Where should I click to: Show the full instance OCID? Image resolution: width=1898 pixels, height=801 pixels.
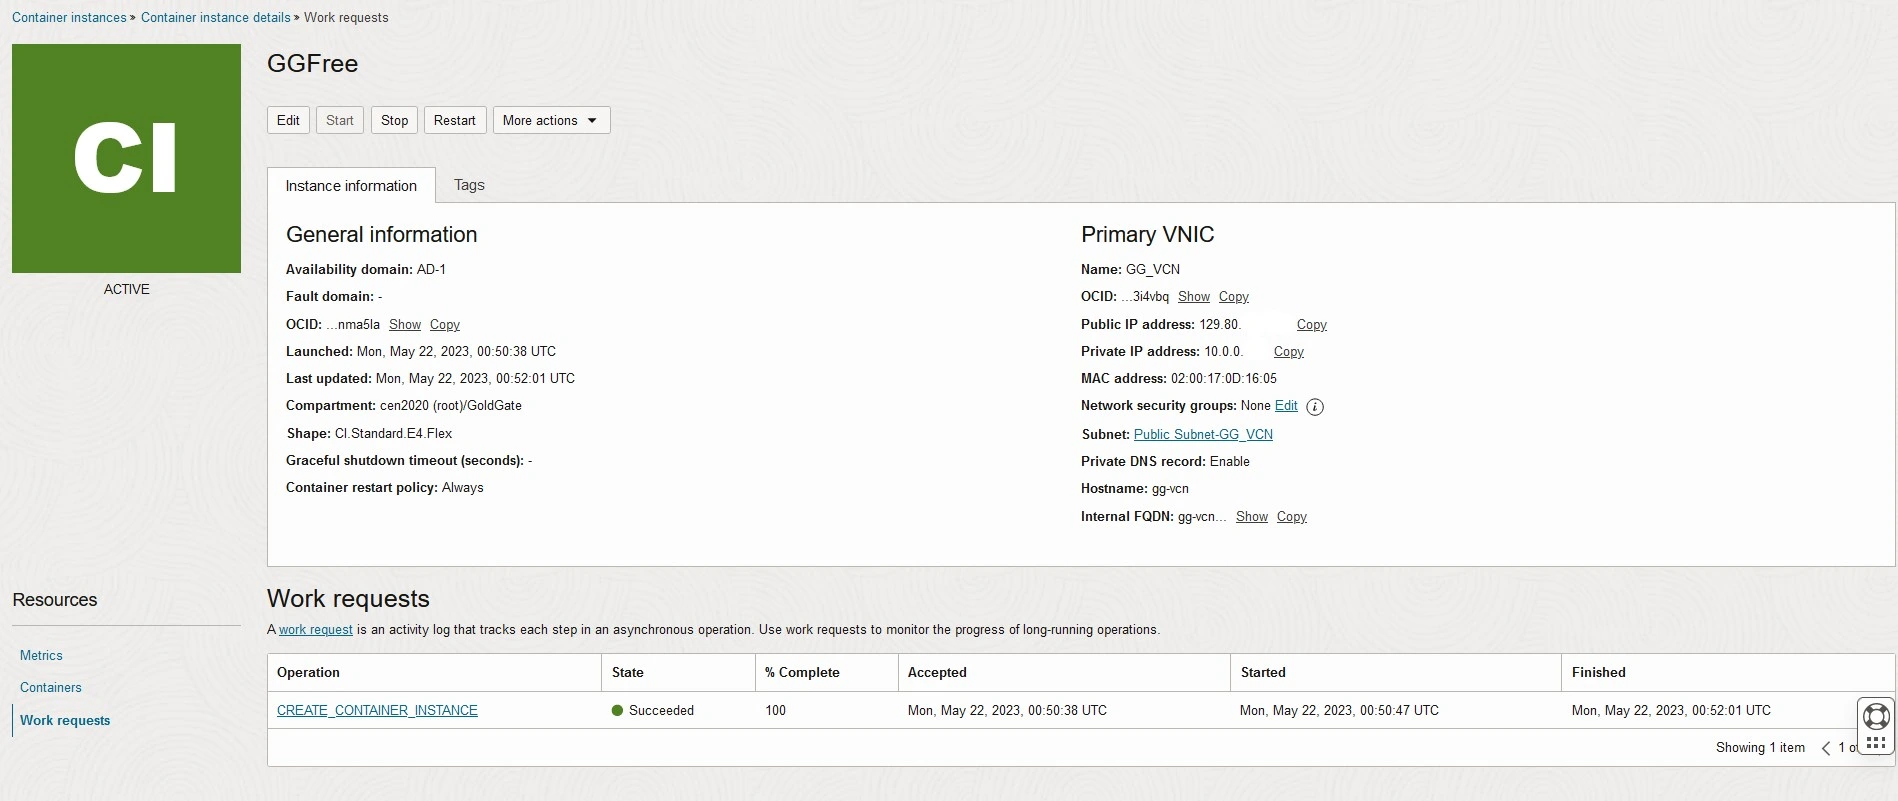click(x=405, y=325)
